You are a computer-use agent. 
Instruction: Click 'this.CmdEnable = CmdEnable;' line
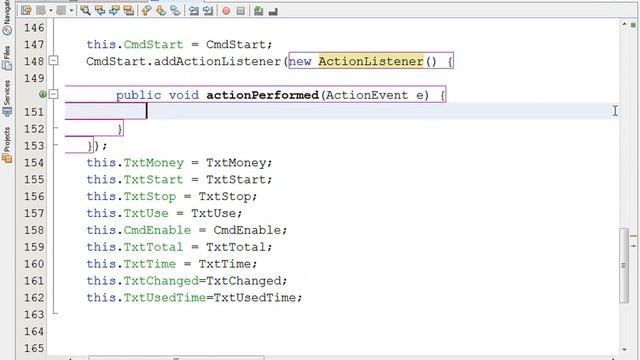(187, 230)
